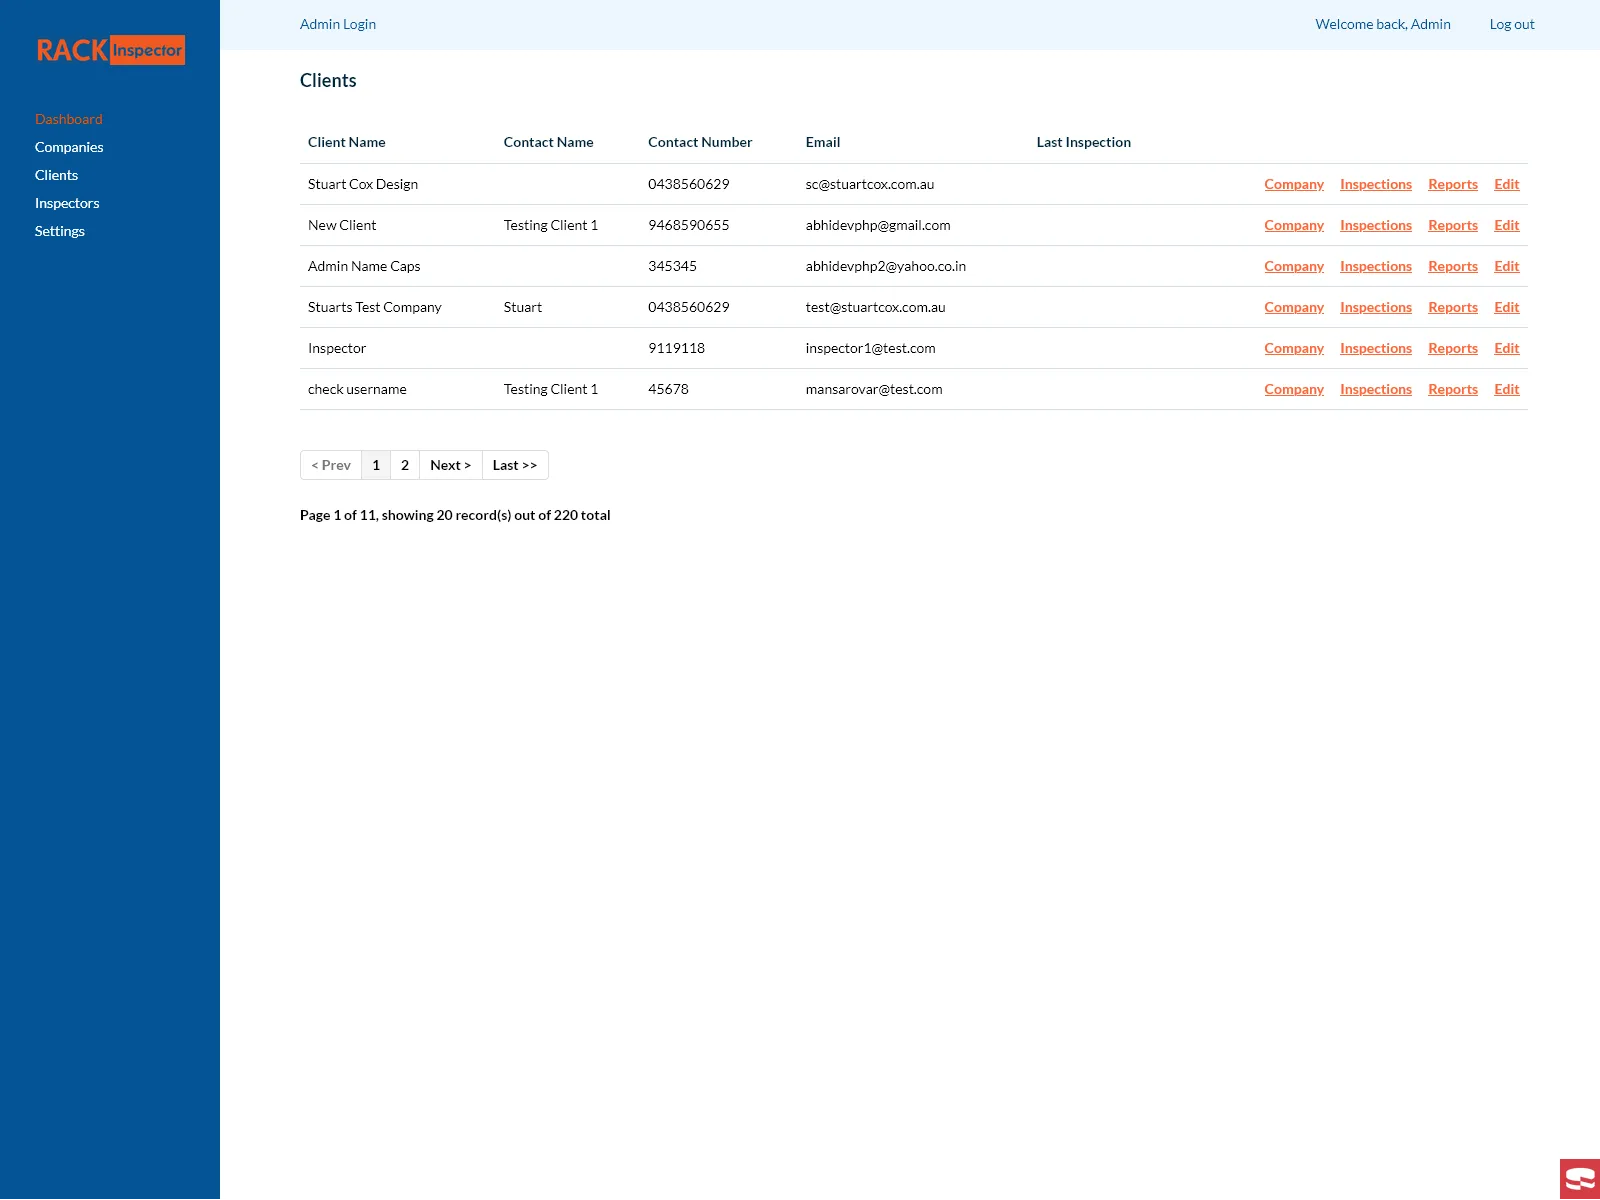Open Company link for Stuart Cox Design

click(x=1293, y=184)
